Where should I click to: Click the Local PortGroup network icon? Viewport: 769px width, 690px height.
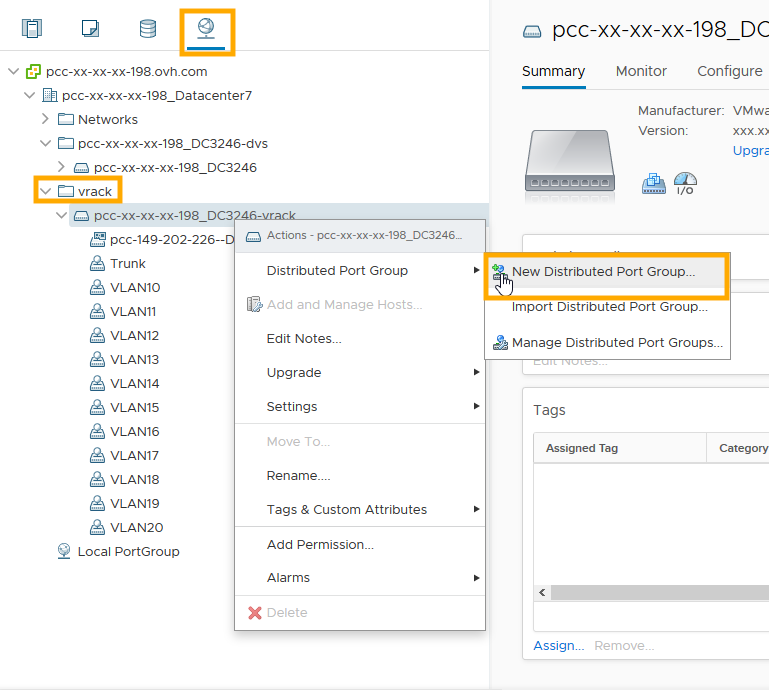[x=64, y=551]
